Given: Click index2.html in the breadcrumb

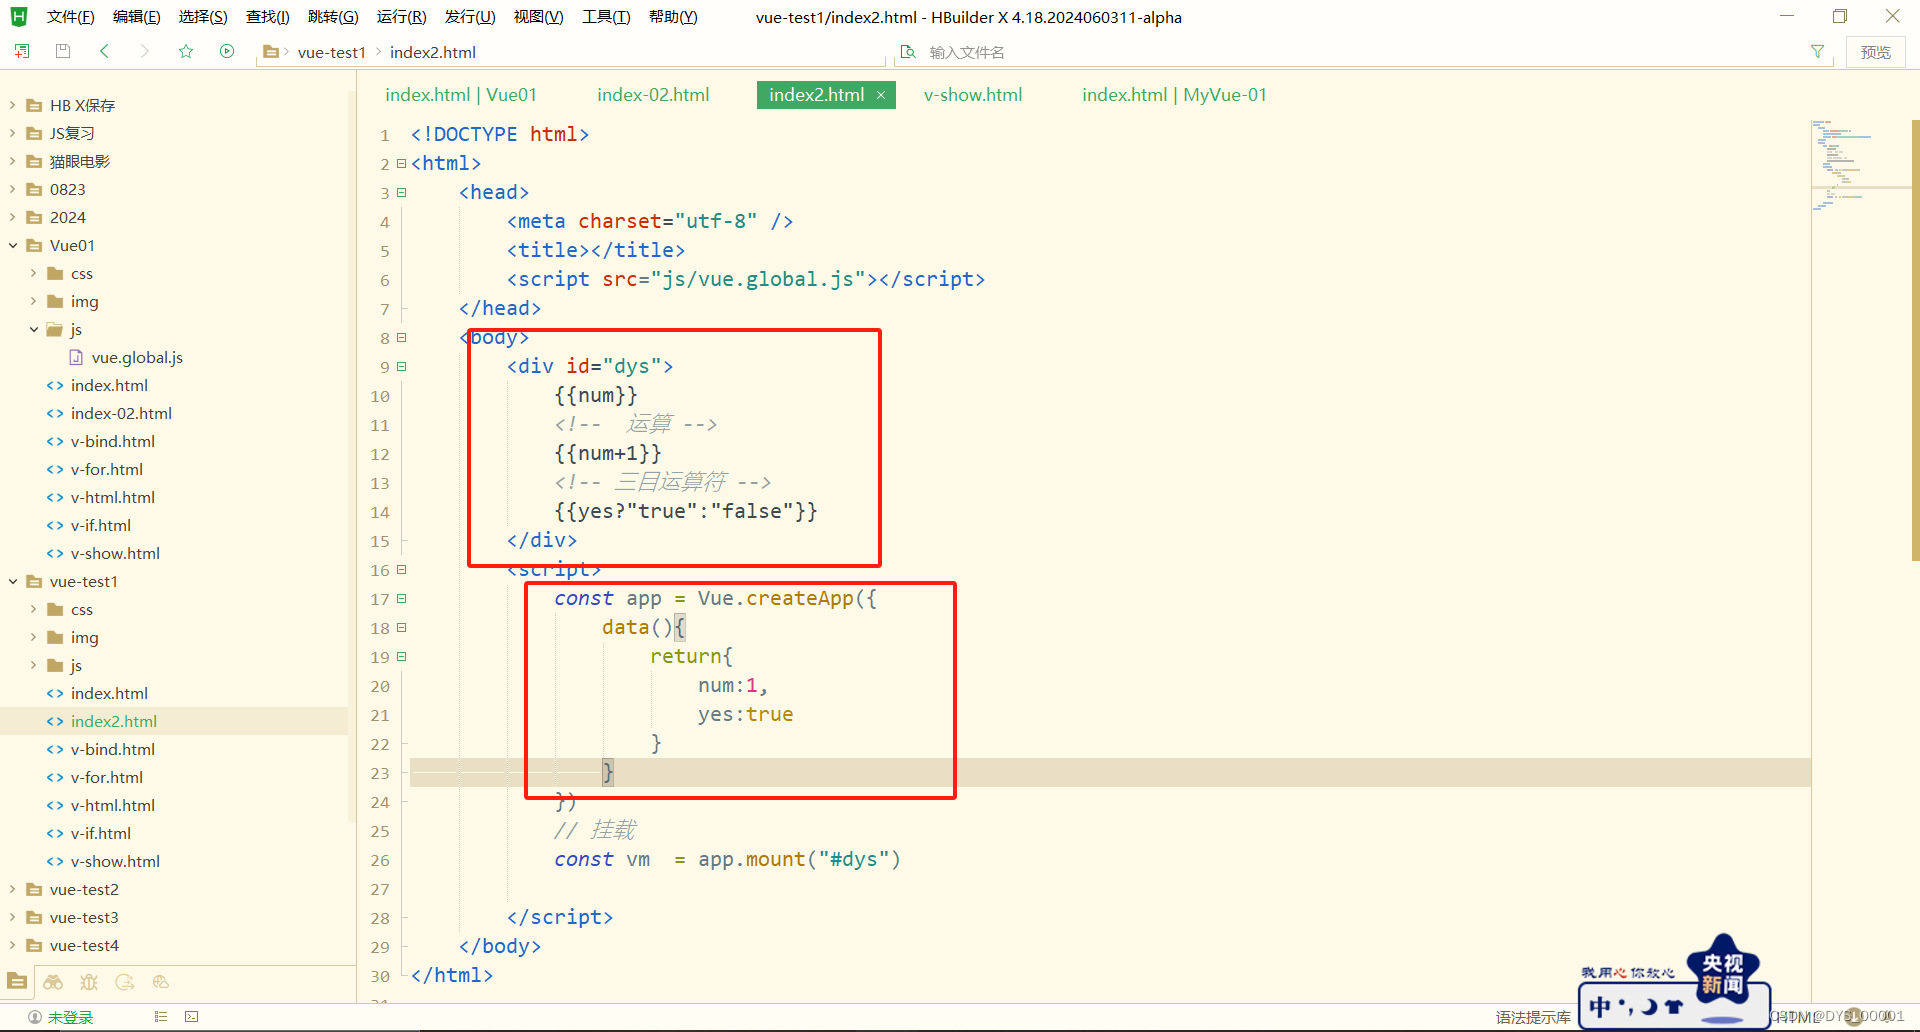Looking at the screenshot, I should [x=433, y=52].
